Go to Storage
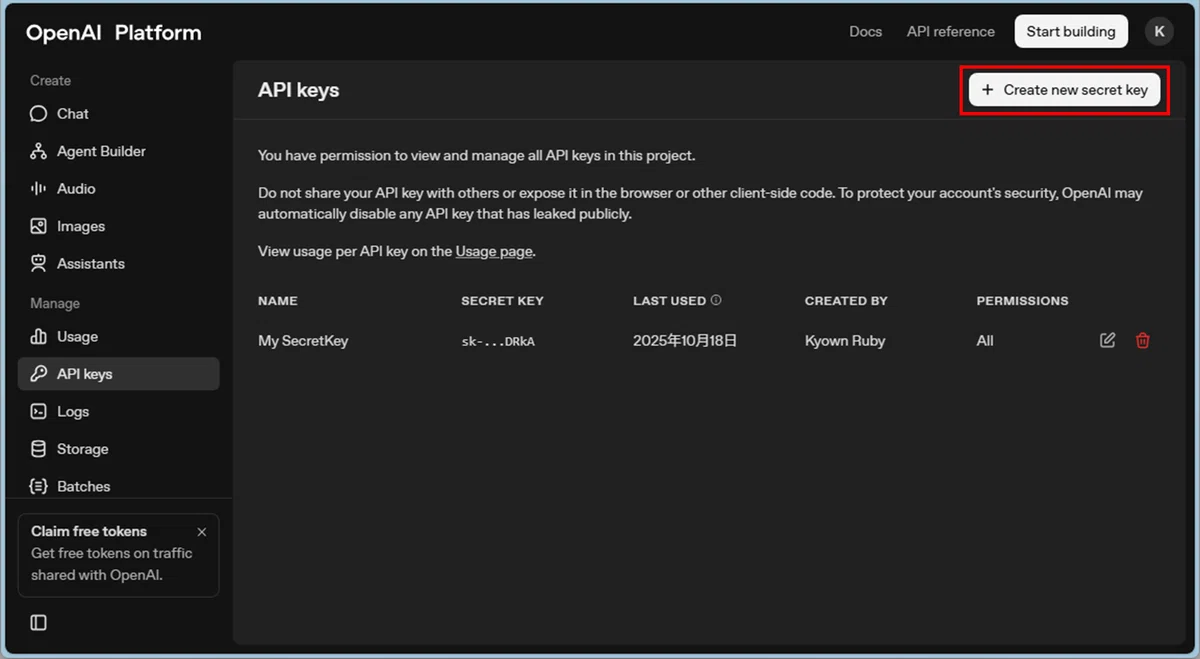The height and width of the screenshot is (659, 1200). coord(118,449)
